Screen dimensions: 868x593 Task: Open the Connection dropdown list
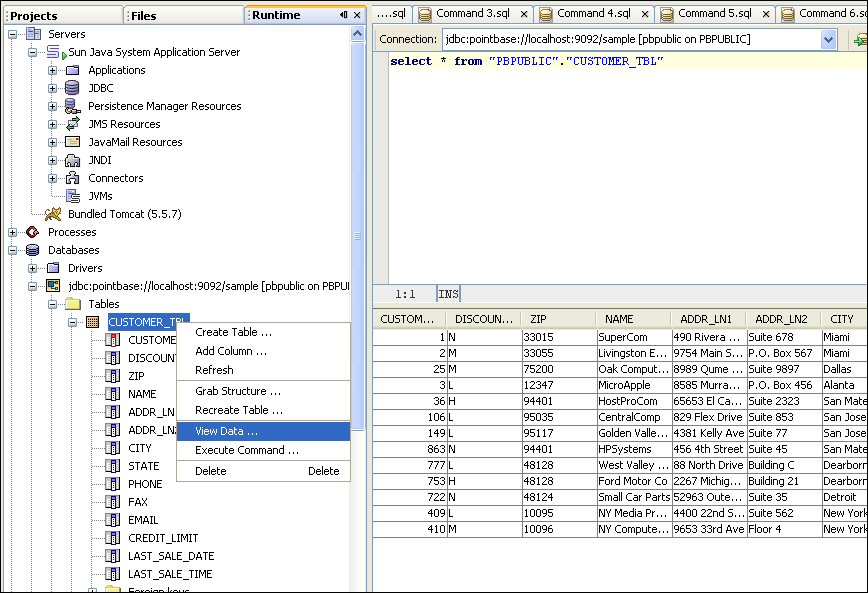[x=828, y=40]
